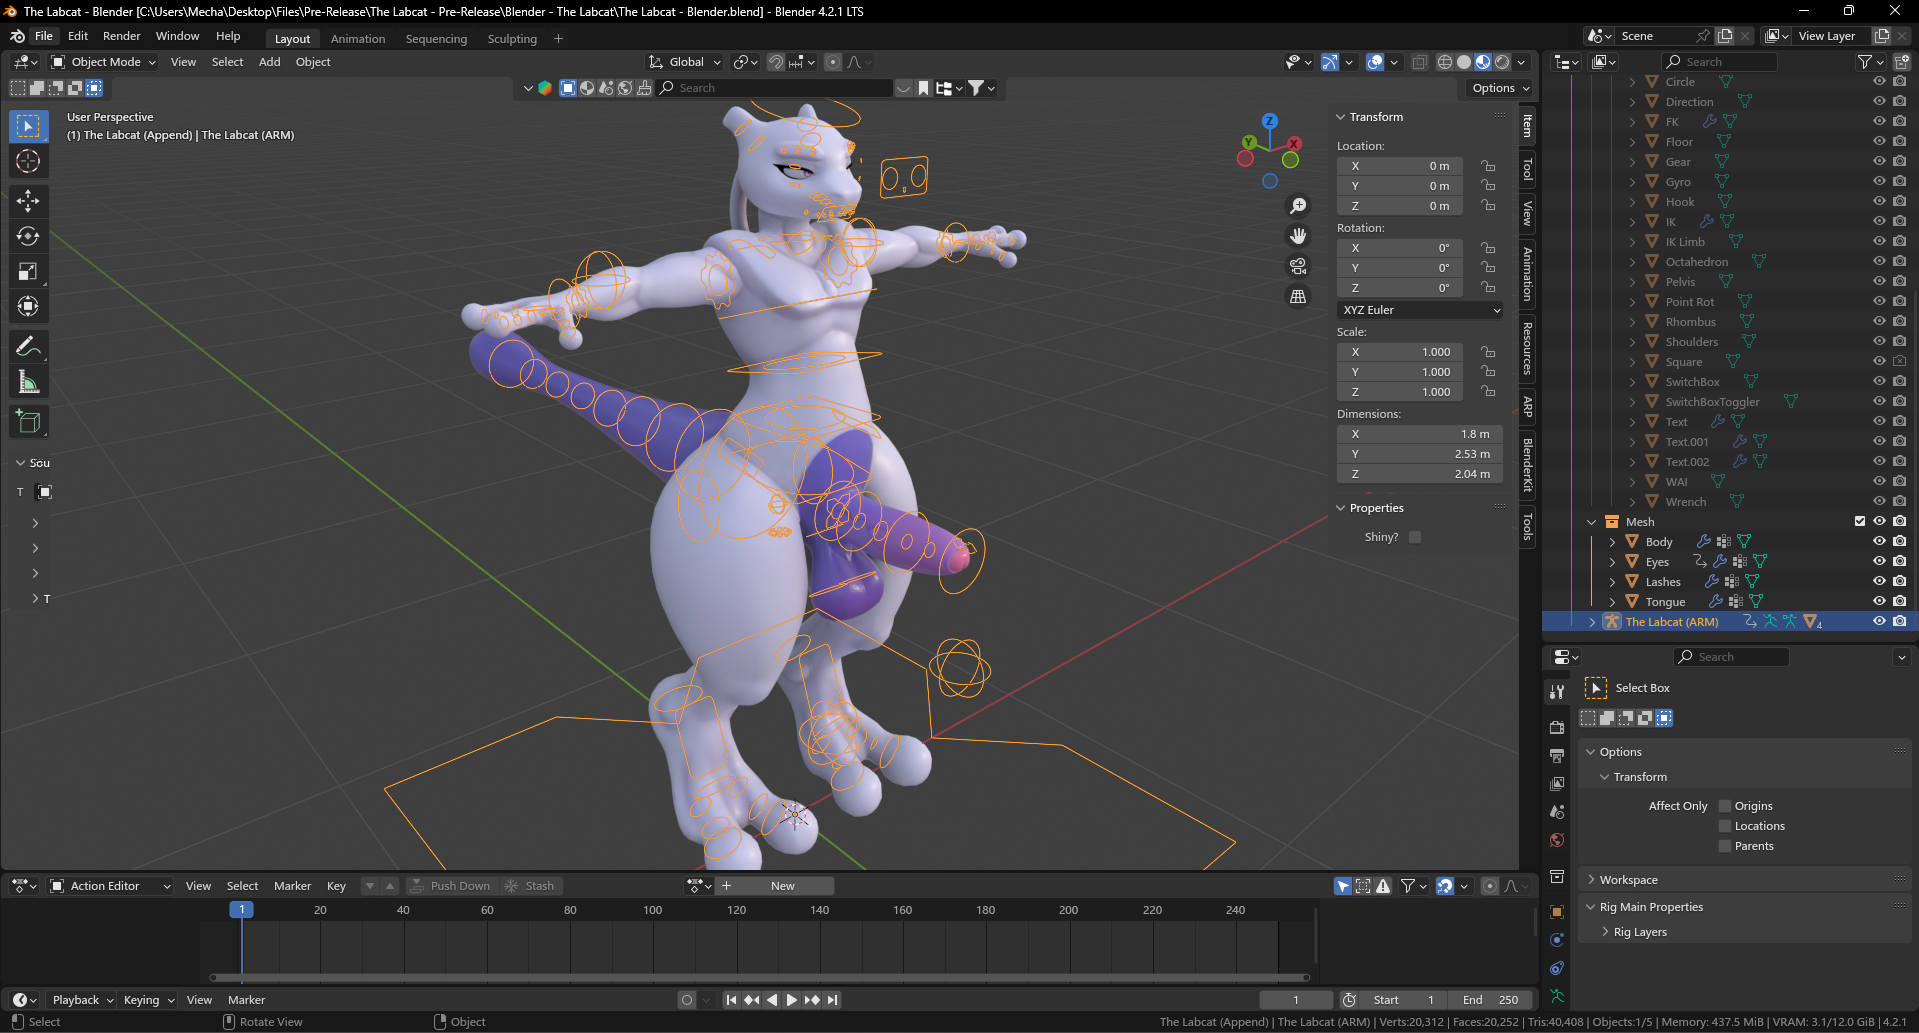Enable Affect Only Origins checkbox
This screenshot has height=1033, width=1919.
1725,806
